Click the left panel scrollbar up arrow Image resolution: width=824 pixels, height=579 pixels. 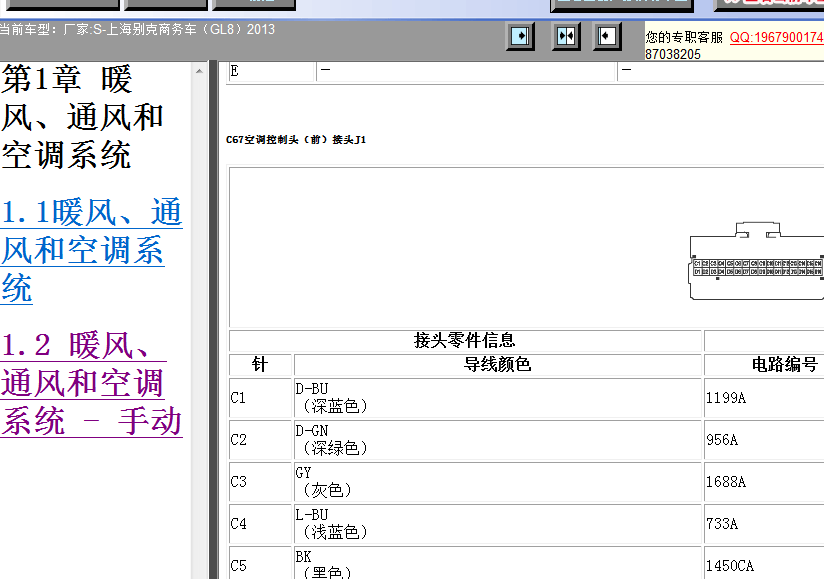pos(199,70)
